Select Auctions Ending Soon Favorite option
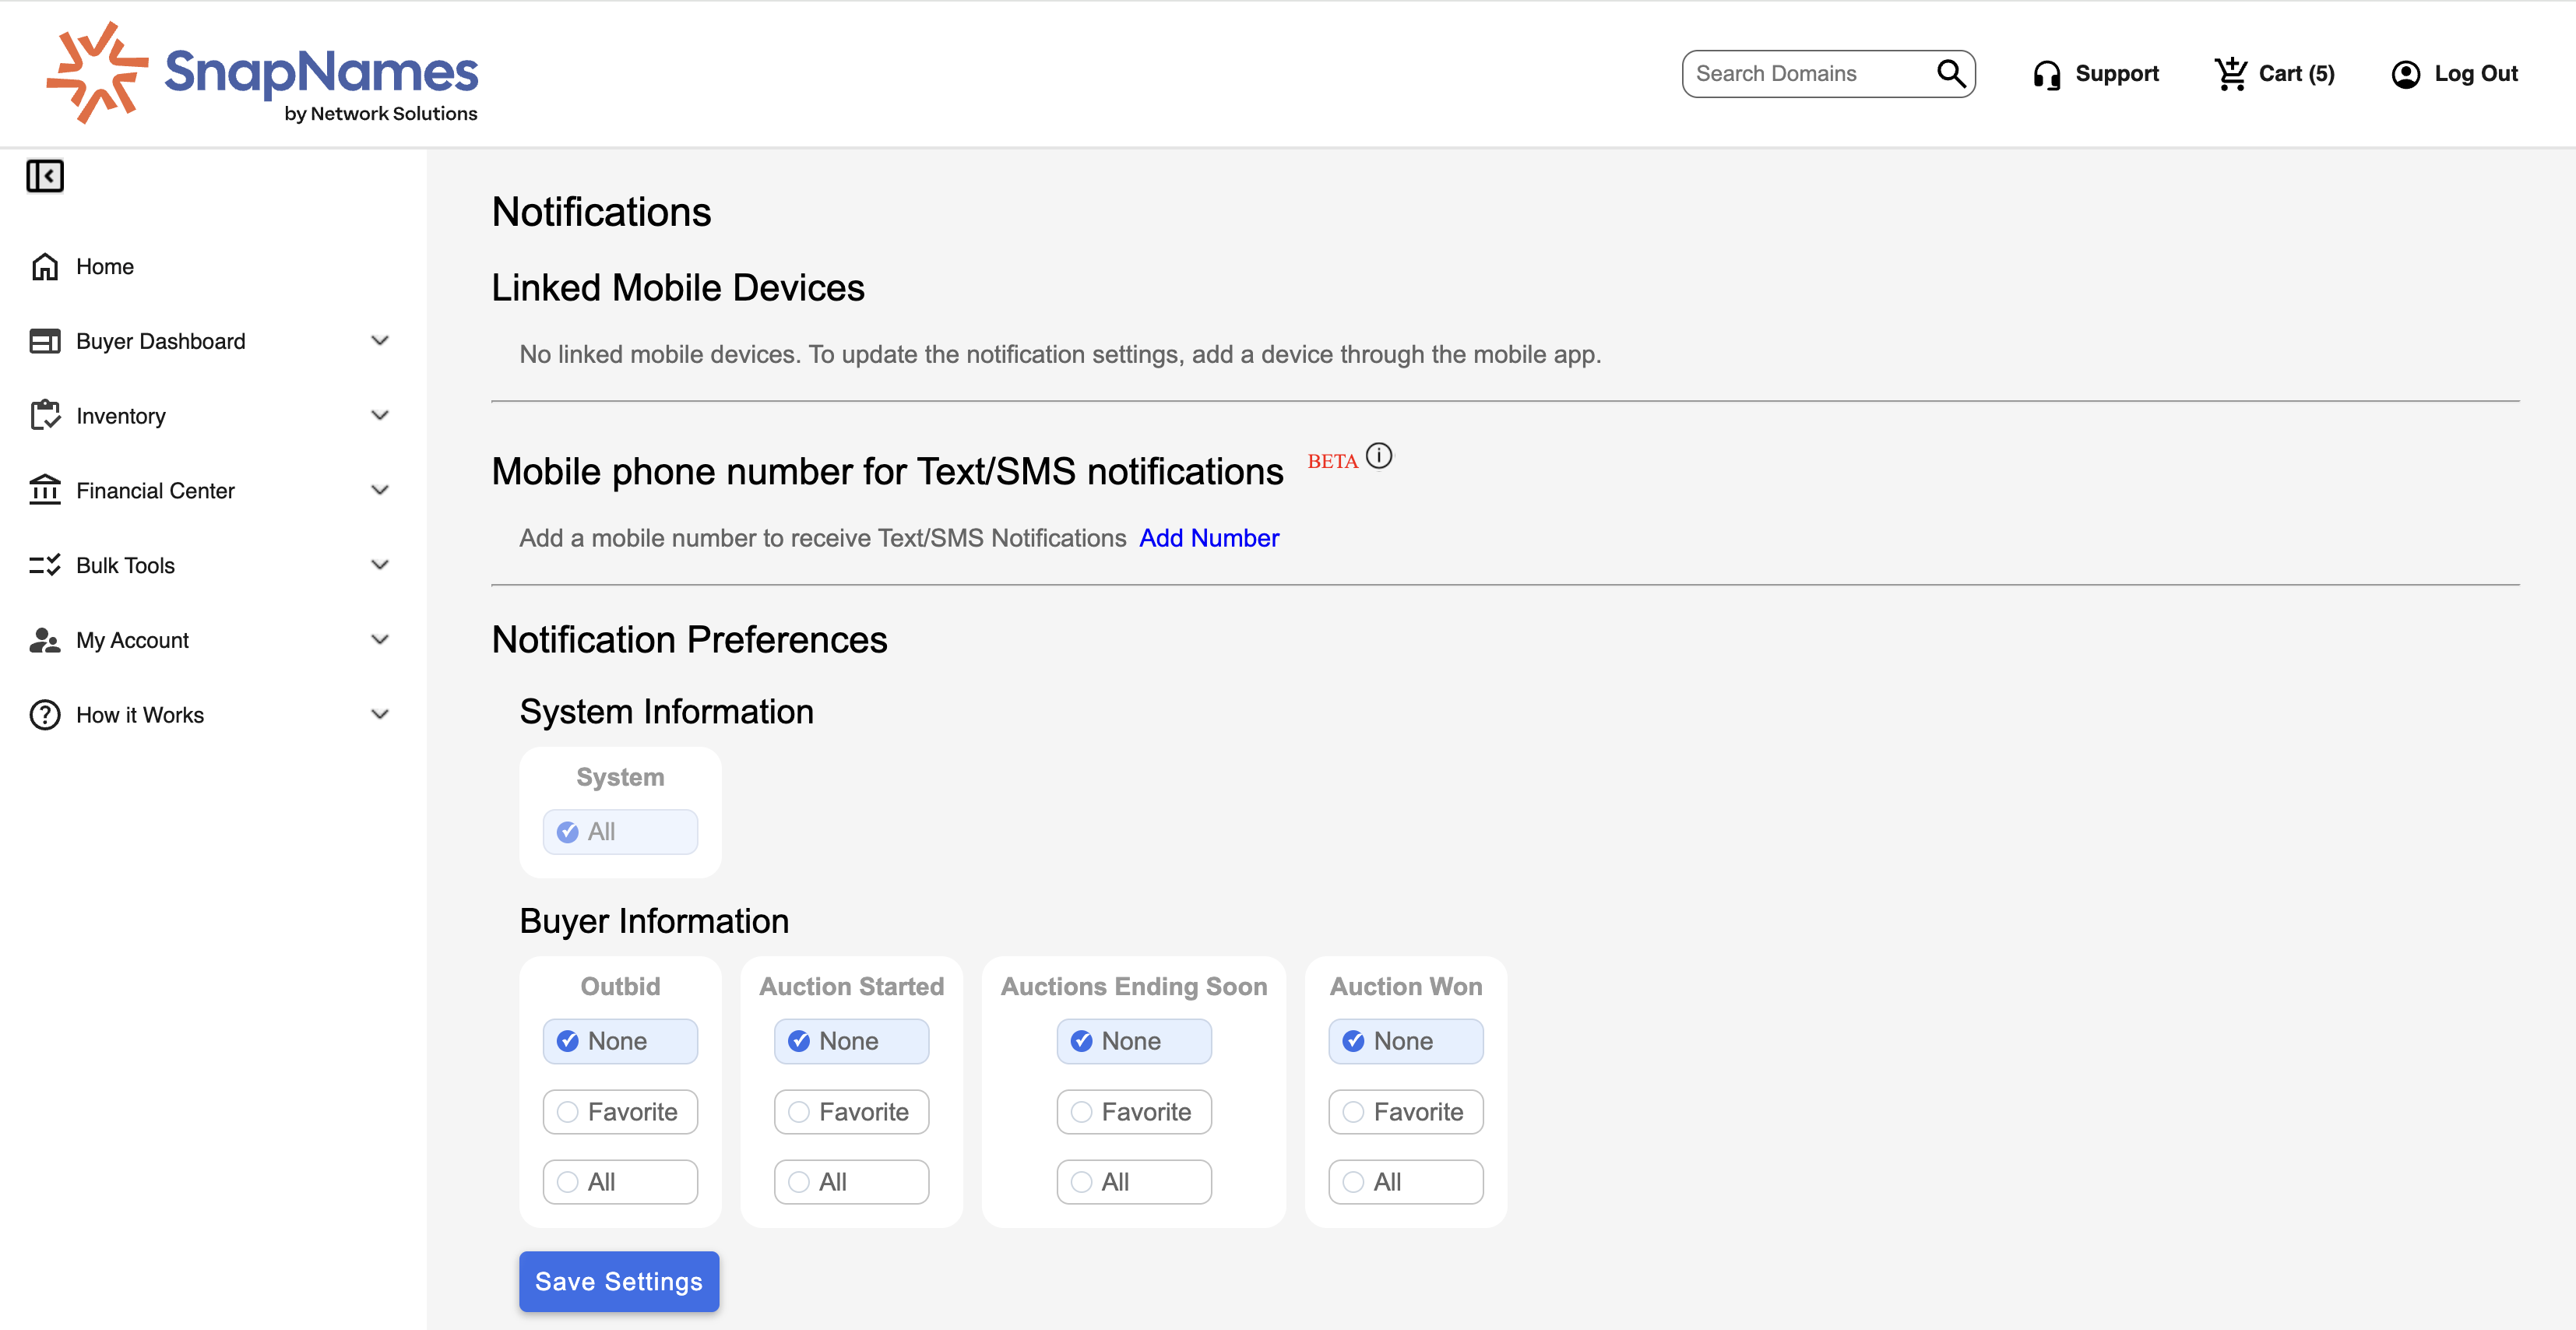This screenshot has height=1330, width=2576. (1134, 1111)
